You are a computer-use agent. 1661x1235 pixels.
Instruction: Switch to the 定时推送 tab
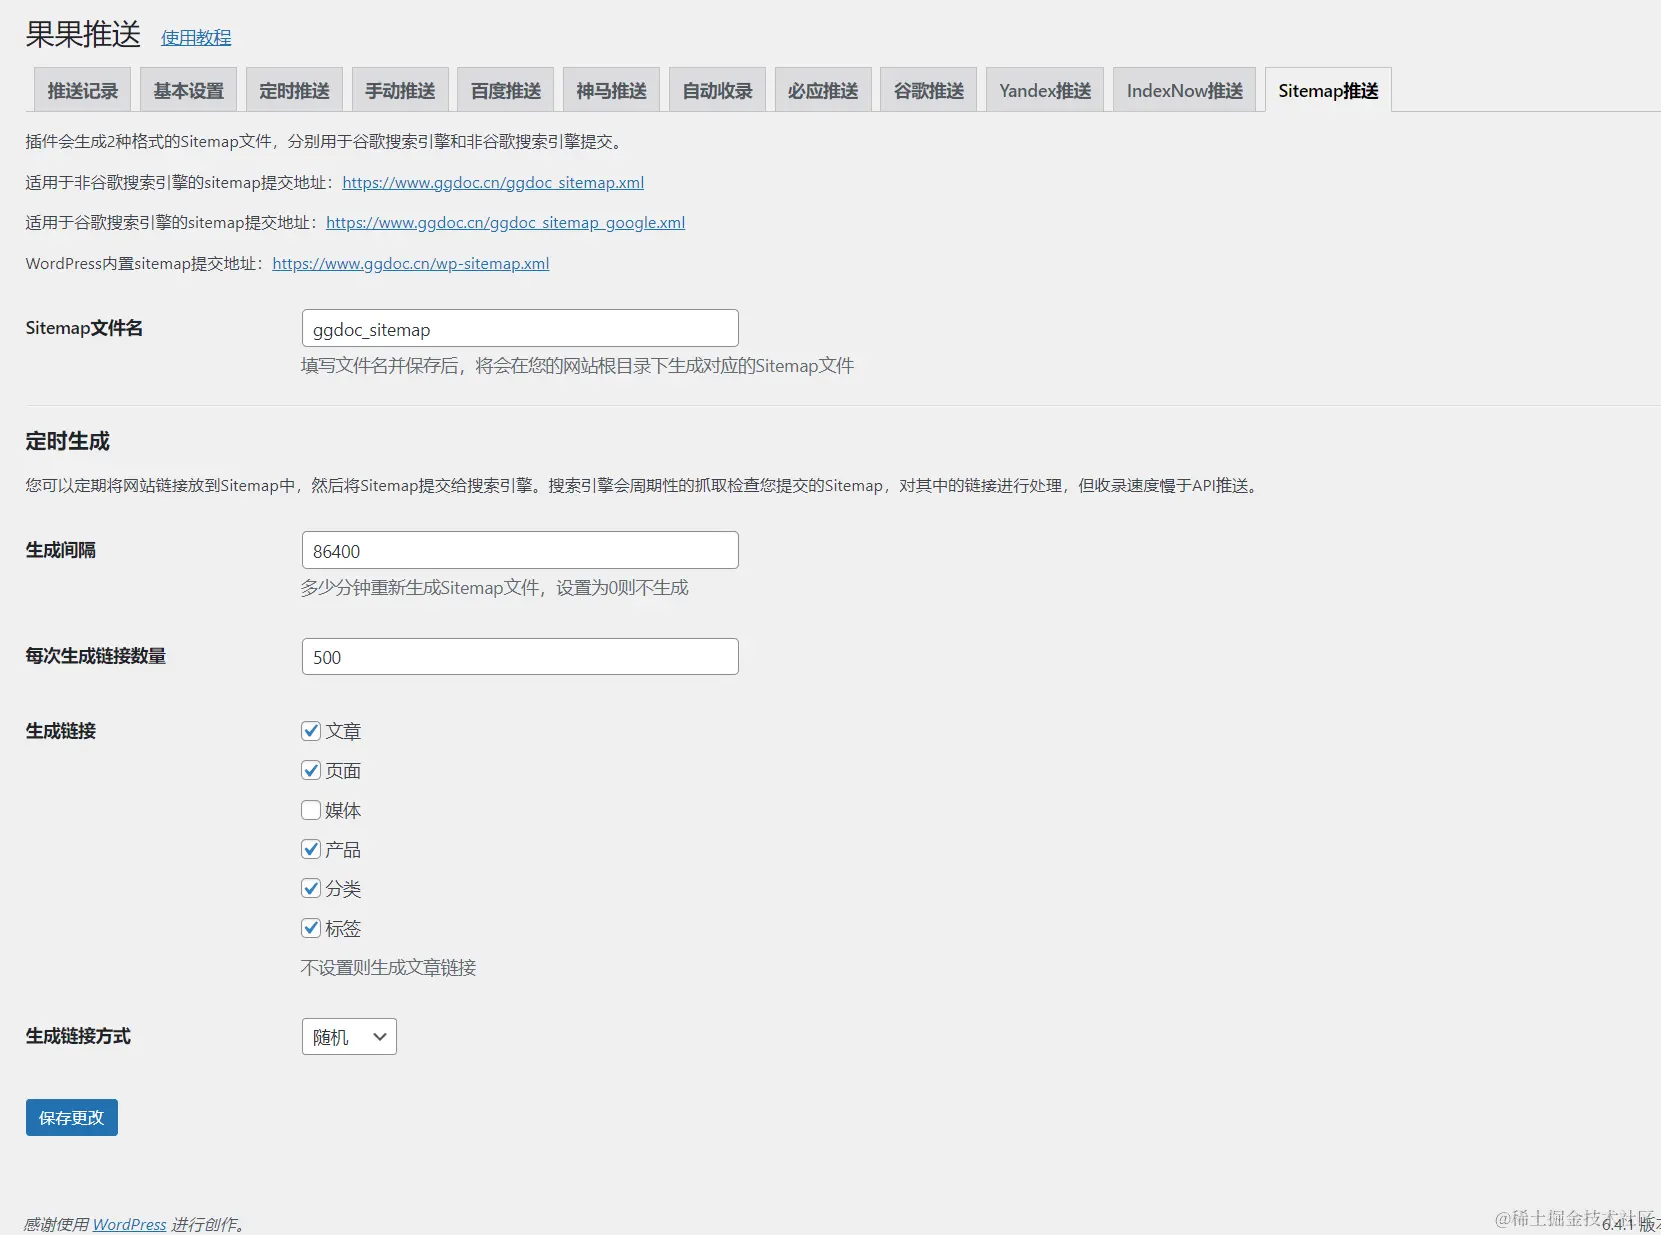coord(294,89)
